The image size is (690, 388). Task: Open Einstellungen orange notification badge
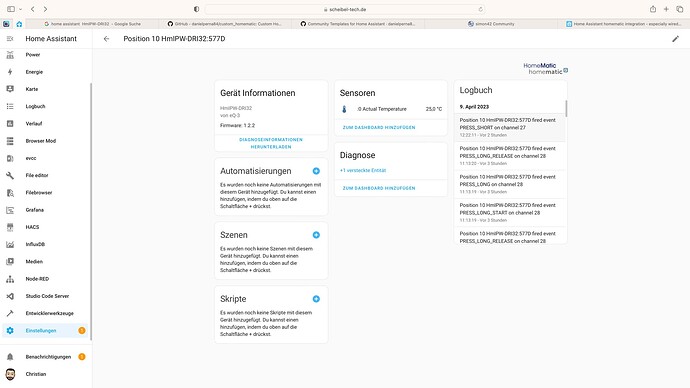82,330
